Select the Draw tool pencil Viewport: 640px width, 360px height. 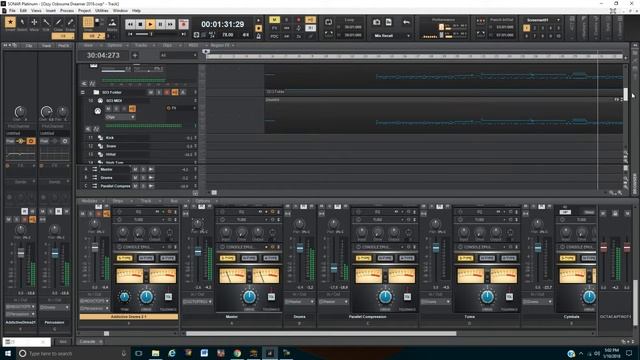58,22
